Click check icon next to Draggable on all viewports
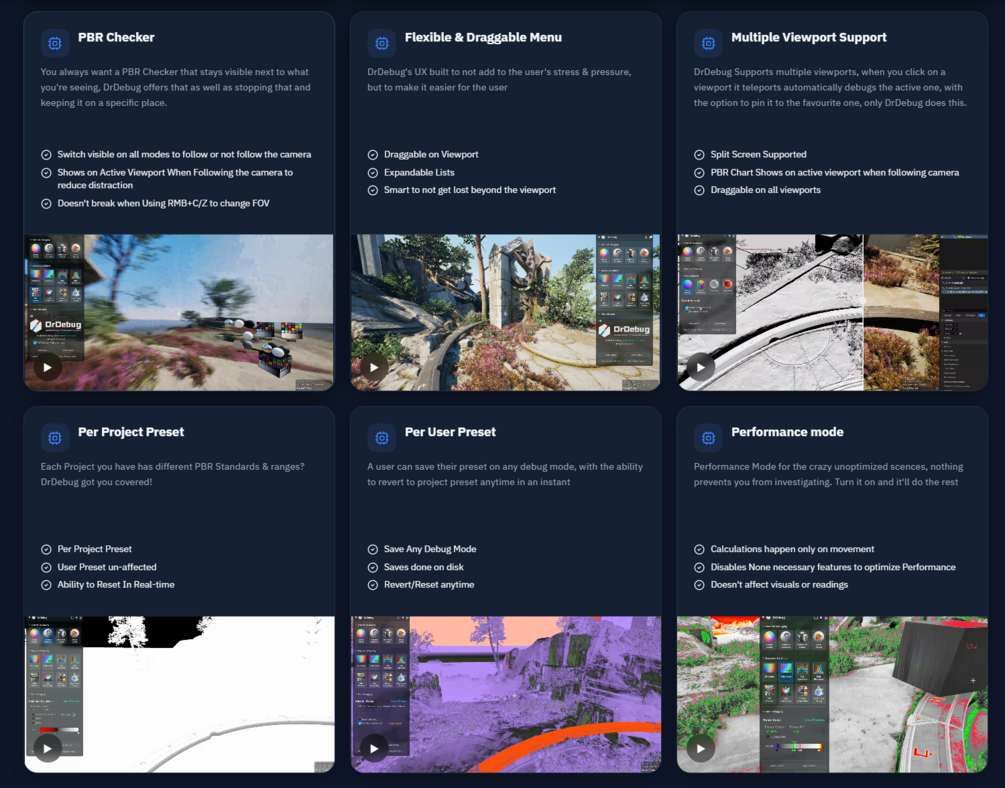 point(699,190)
